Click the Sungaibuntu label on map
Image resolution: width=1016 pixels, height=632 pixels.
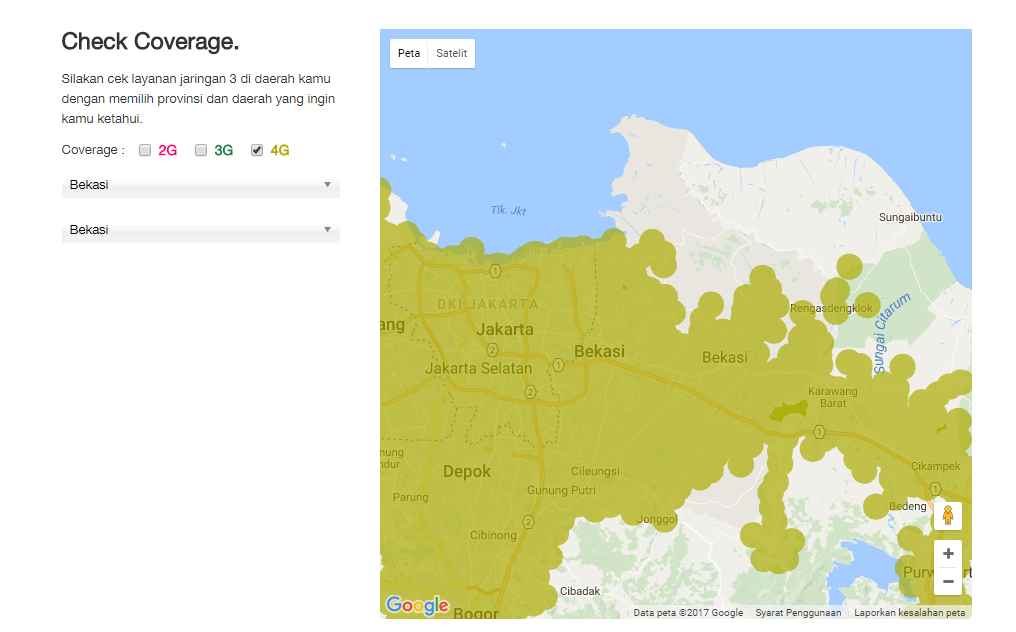click(x=910, y=217)
